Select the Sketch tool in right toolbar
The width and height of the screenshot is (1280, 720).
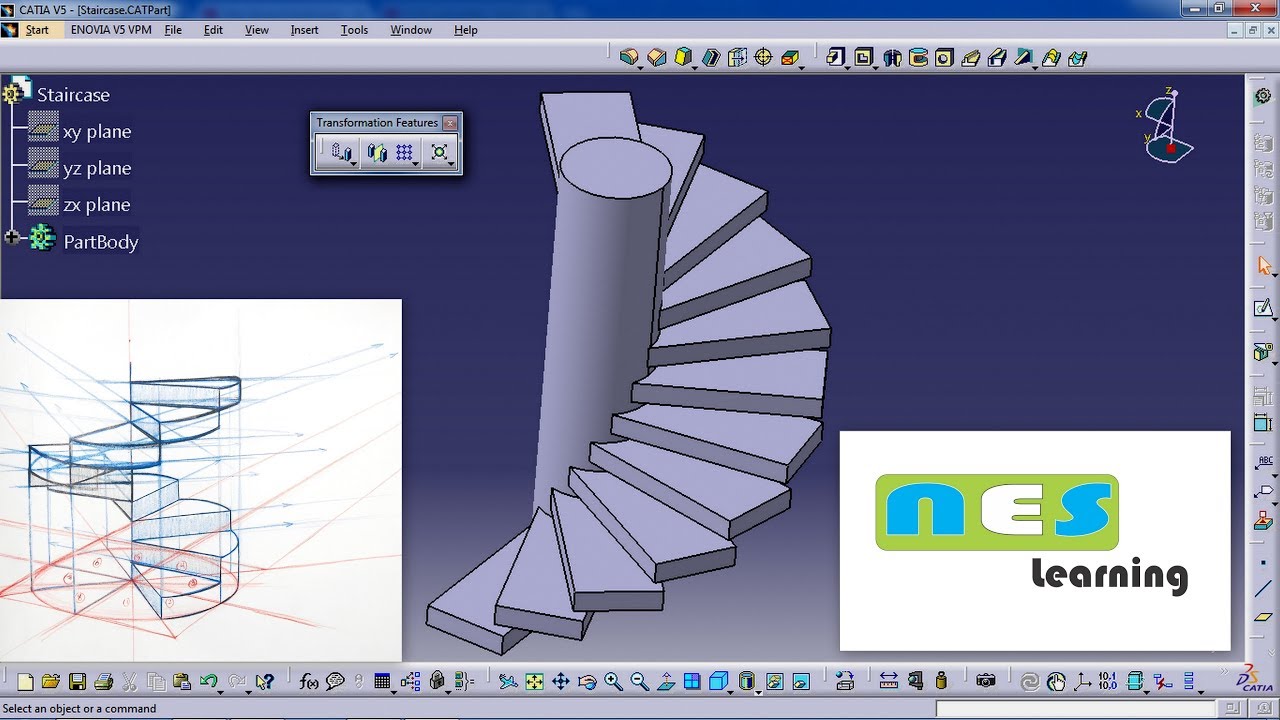tap(1264, 308)
